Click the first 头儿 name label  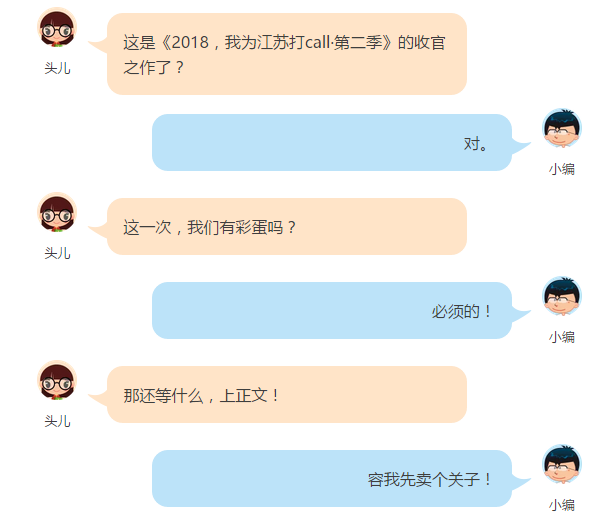57,68
